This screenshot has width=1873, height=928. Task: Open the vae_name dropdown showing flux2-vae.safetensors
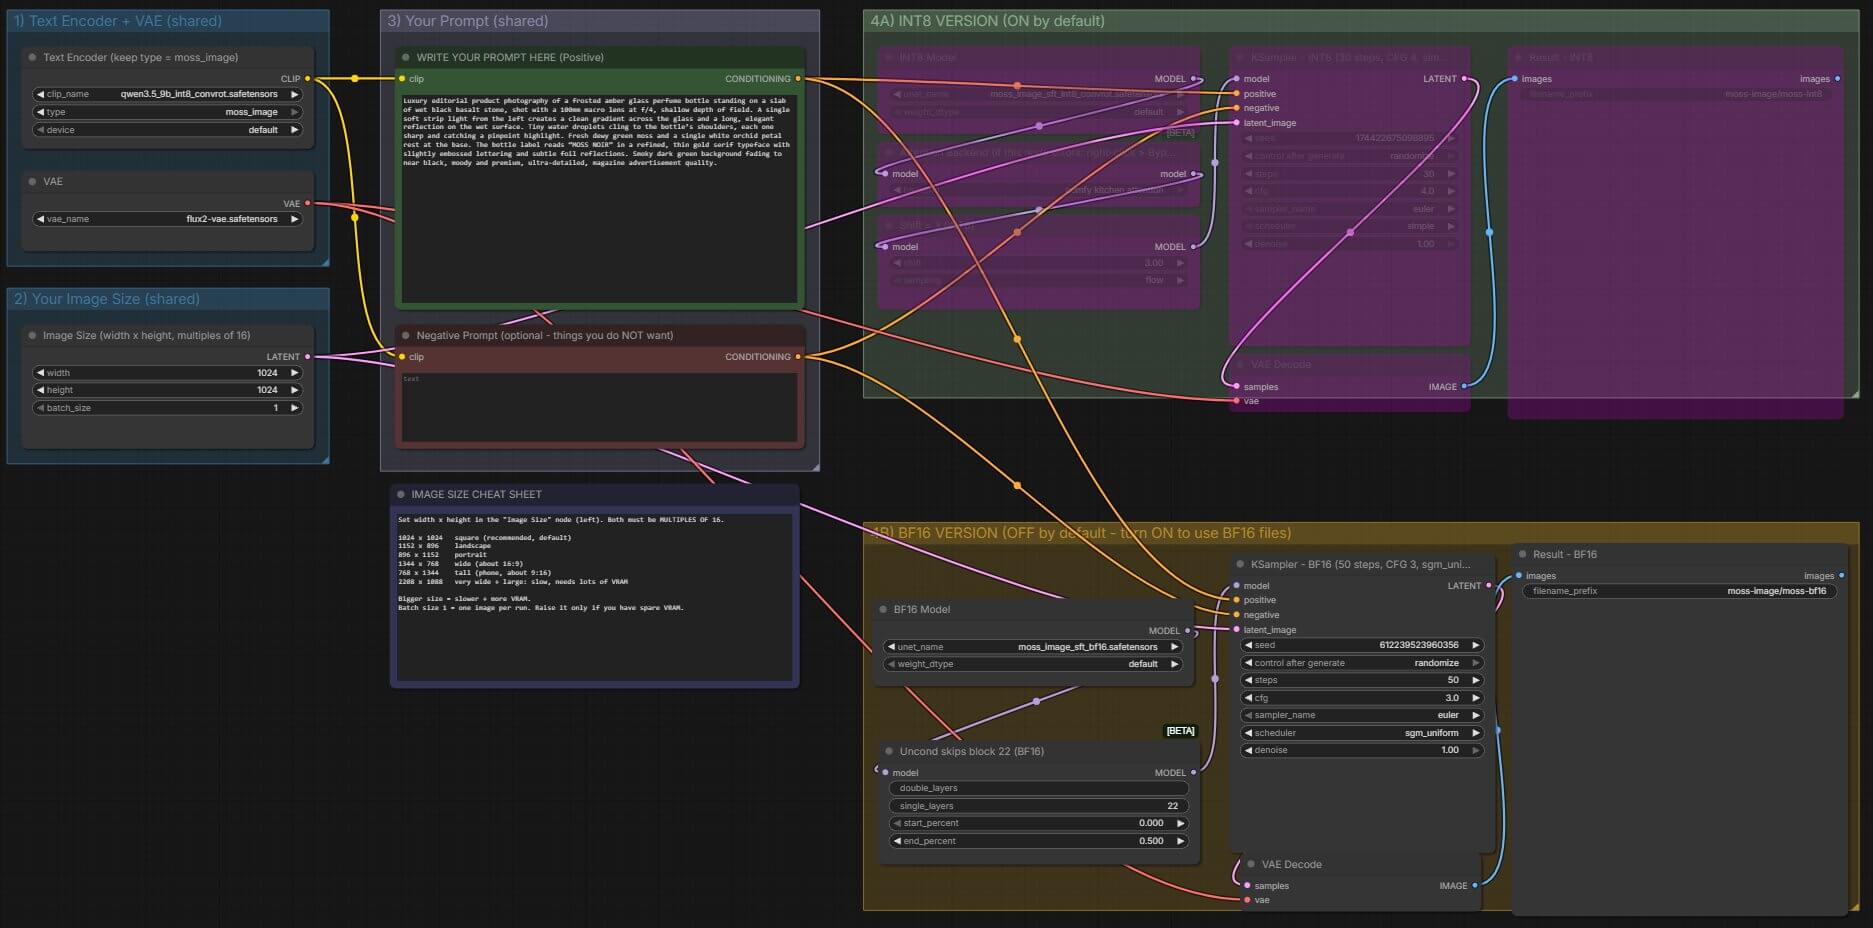coord(168,219)
